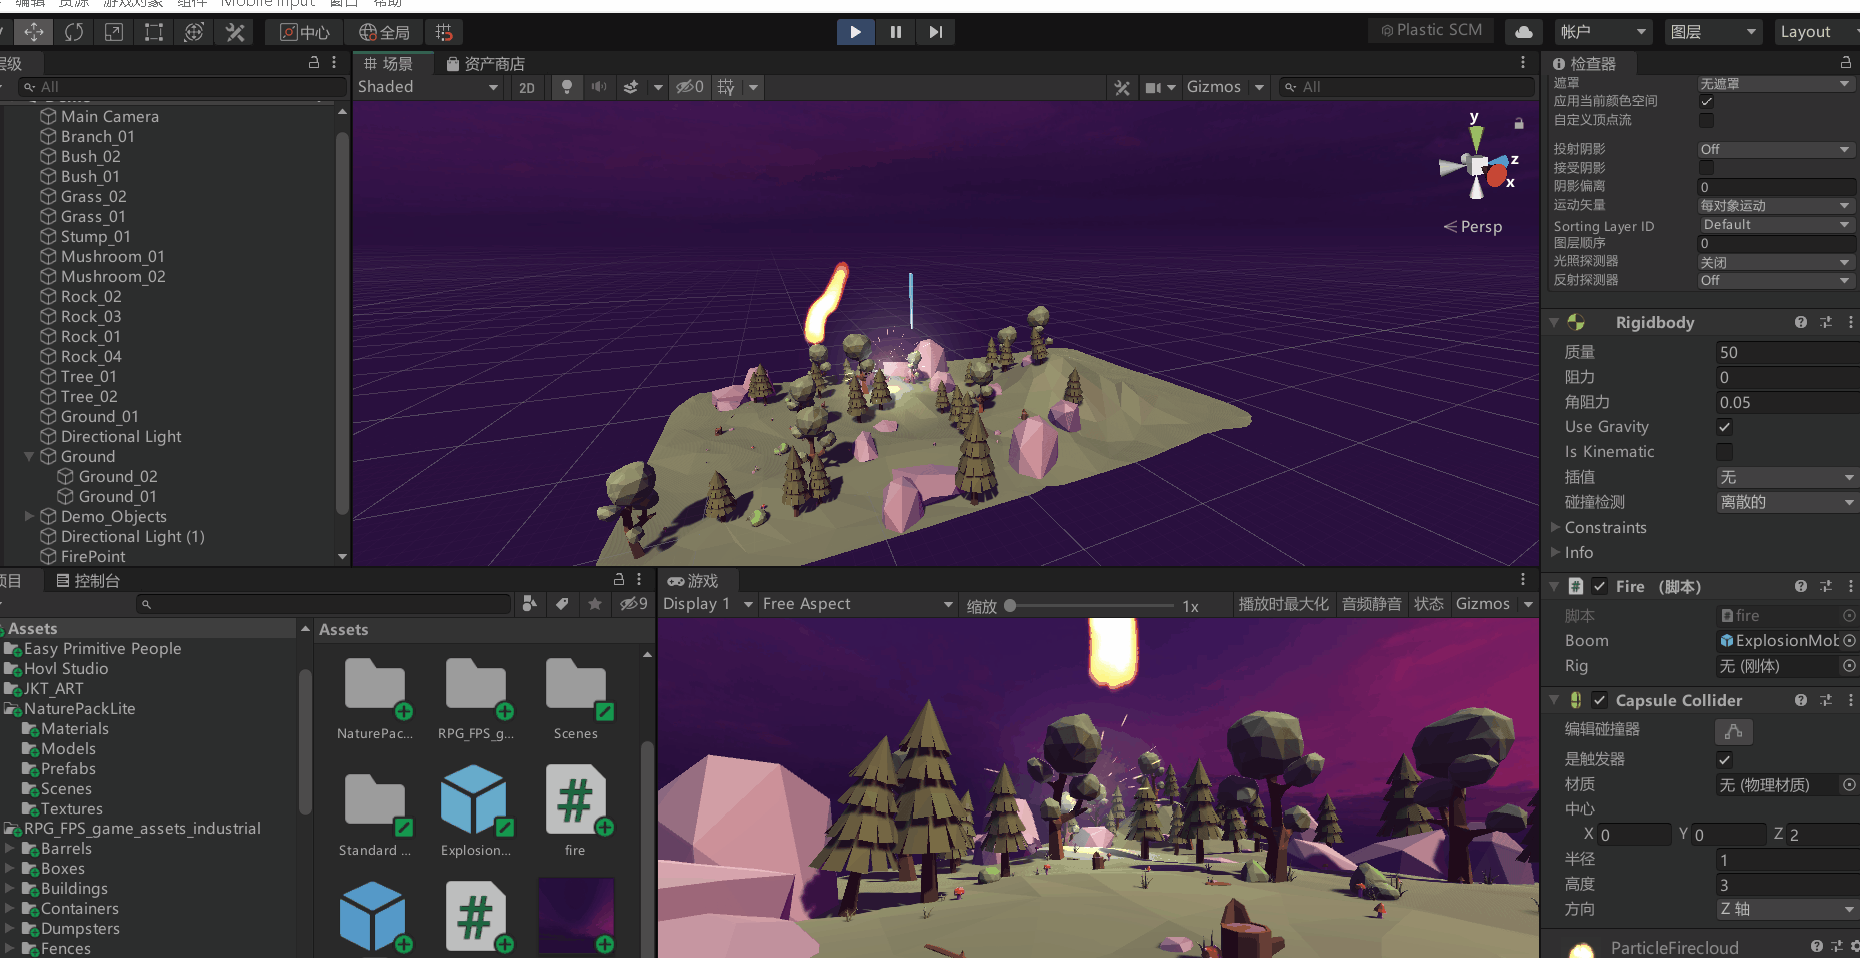This screenshot has height=958, width=1860.
Task: Open the 碰撞检测 collision detection dropdown
Action: (1787, 502)
